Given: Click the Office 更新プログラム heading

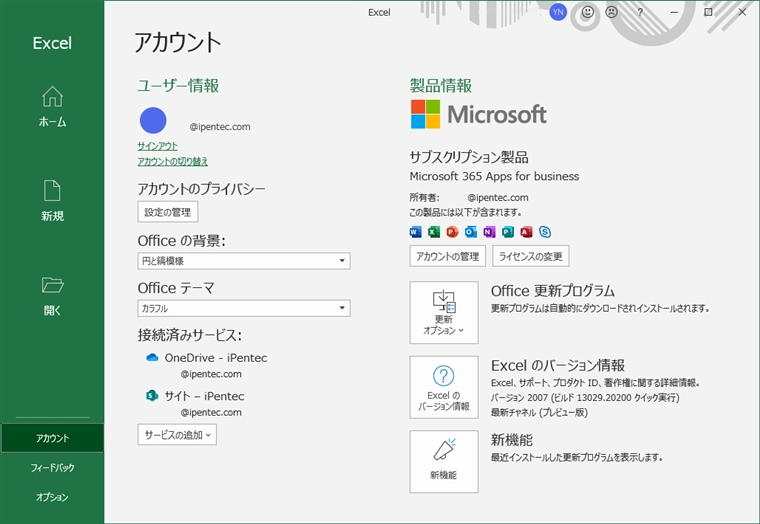Looking at the screenshot, I should [553, 291].
